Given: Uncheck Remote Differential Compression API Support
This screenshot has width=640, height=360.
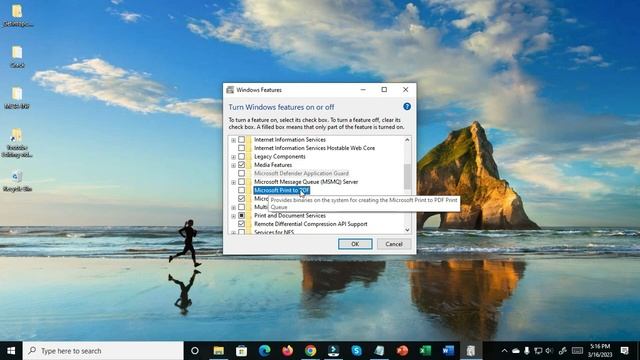Looking at the screenshot, I should point(241,224).
